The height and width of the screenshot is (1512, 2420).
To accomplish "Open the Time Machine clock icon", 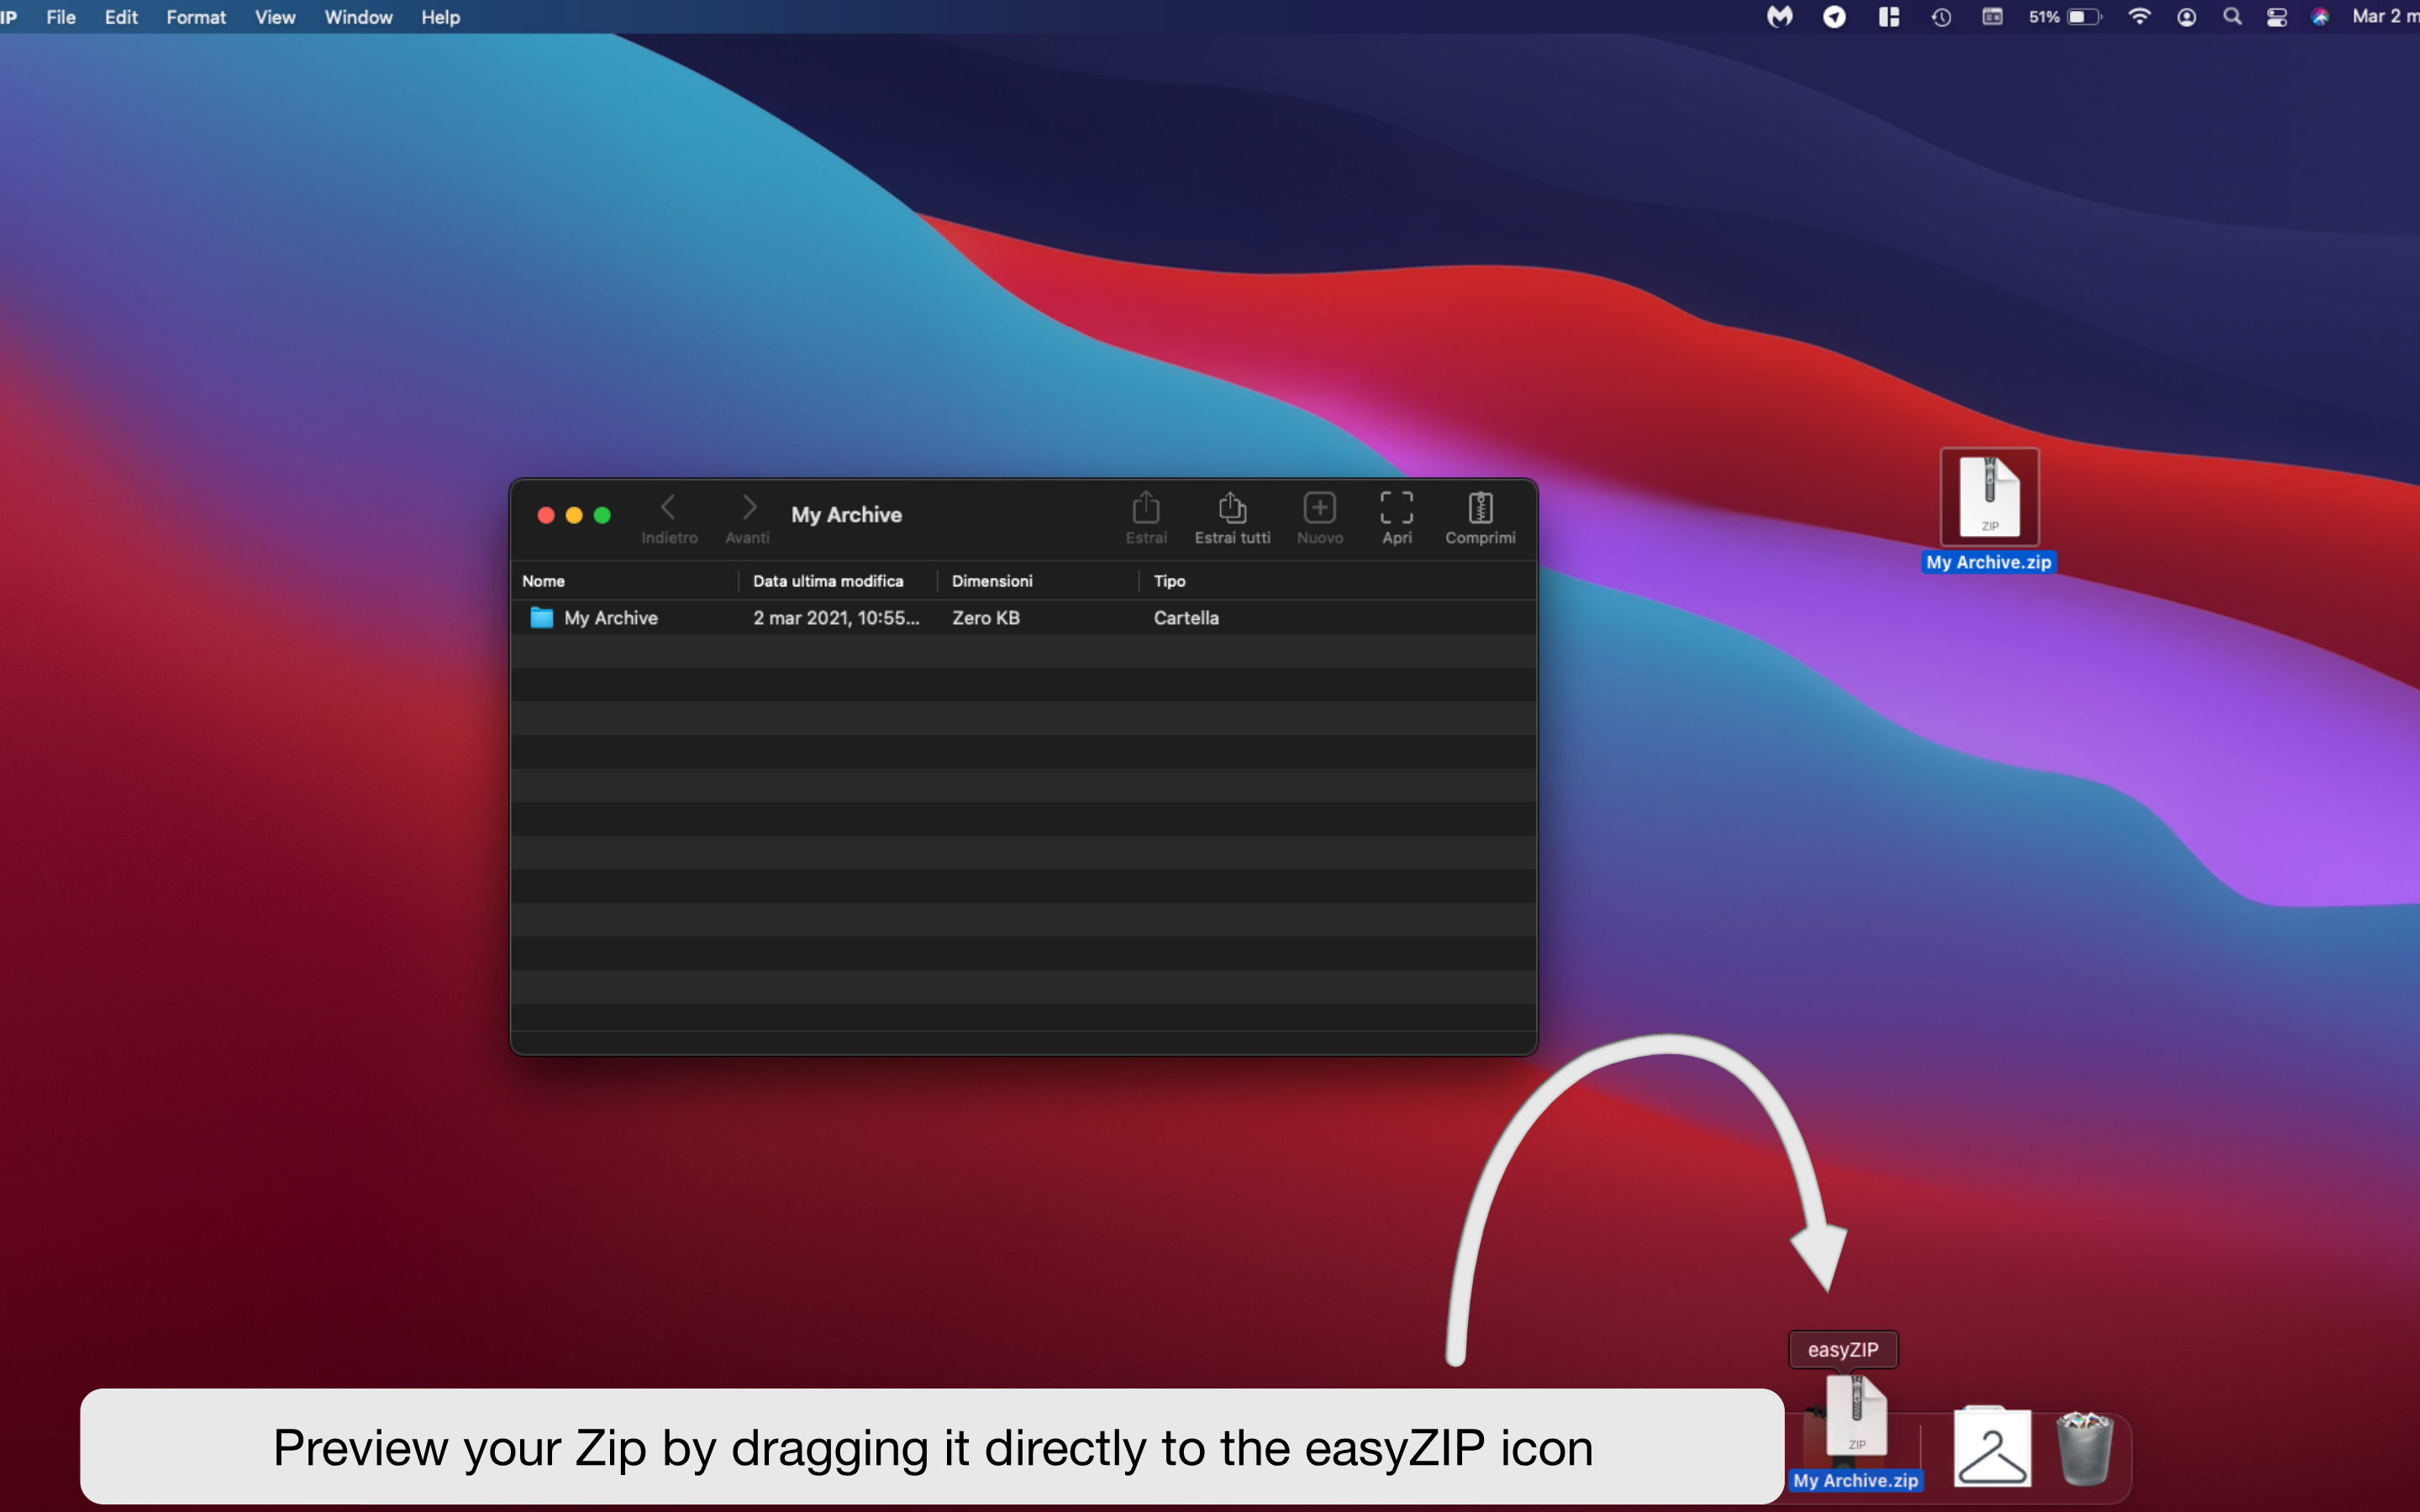I will click(1941, 17).
